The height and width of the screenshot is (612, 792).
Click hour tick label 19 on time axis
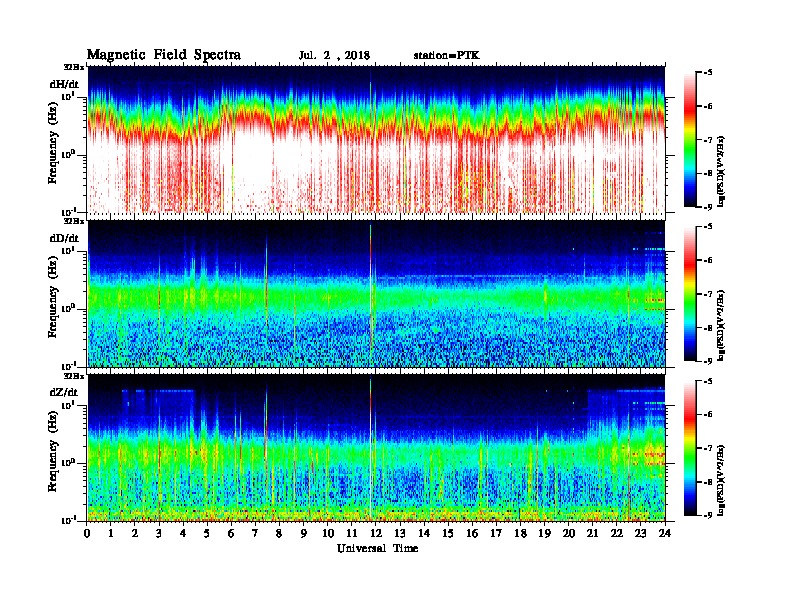pos(544,533)
